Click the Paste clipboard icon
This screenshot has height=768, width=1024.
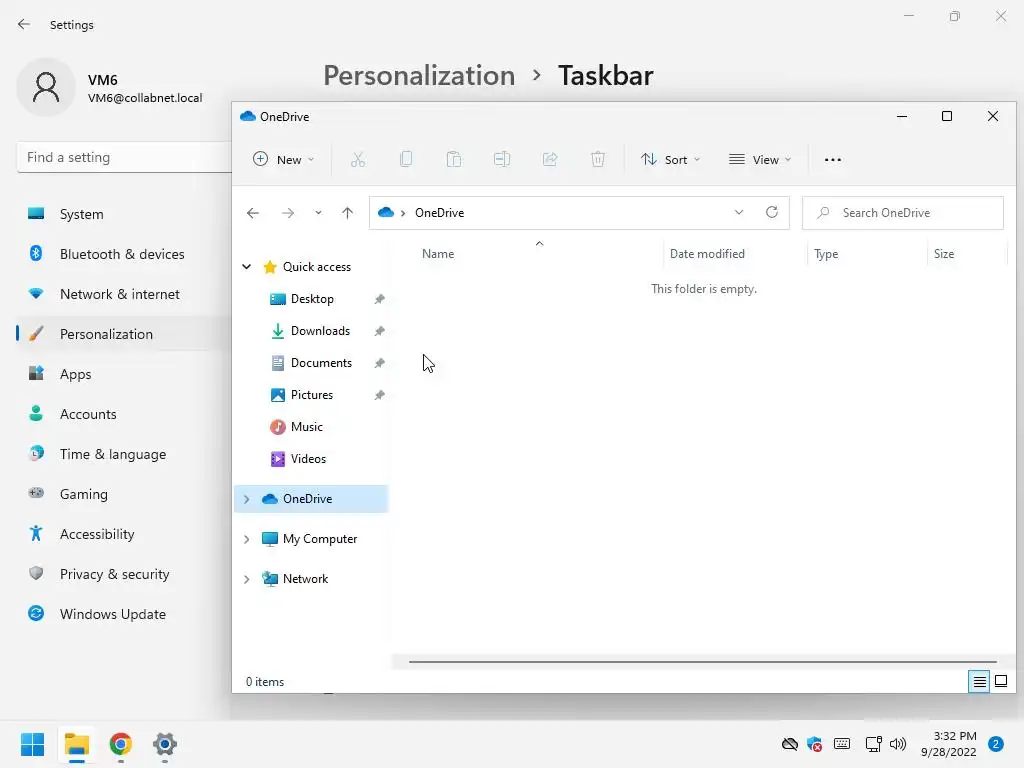coord(454,159)
